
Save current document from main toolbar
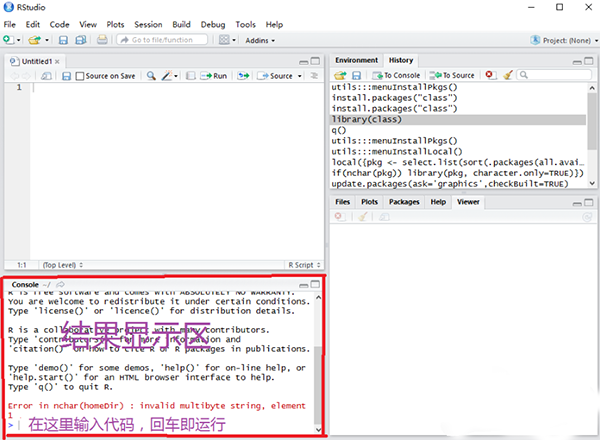[63, 40]
